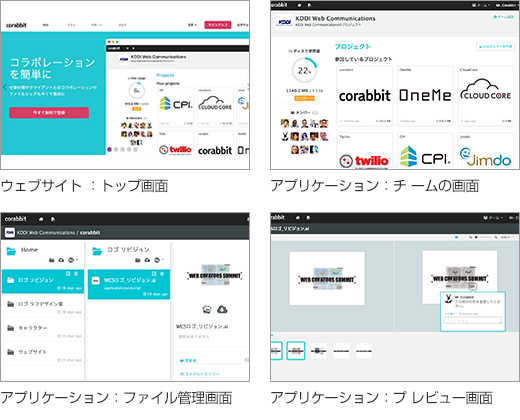Image resolution: width=520 pixels, height=420 pixels.
Task: Click download cloud icon below file preview
Action: (222, 310)
